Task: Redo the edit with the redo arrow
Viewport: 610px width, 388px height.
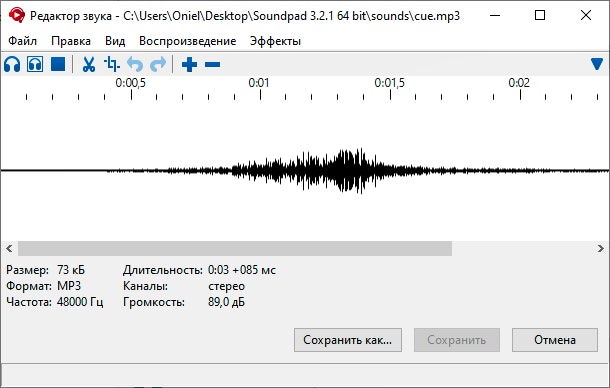Action: click(158, 64)
